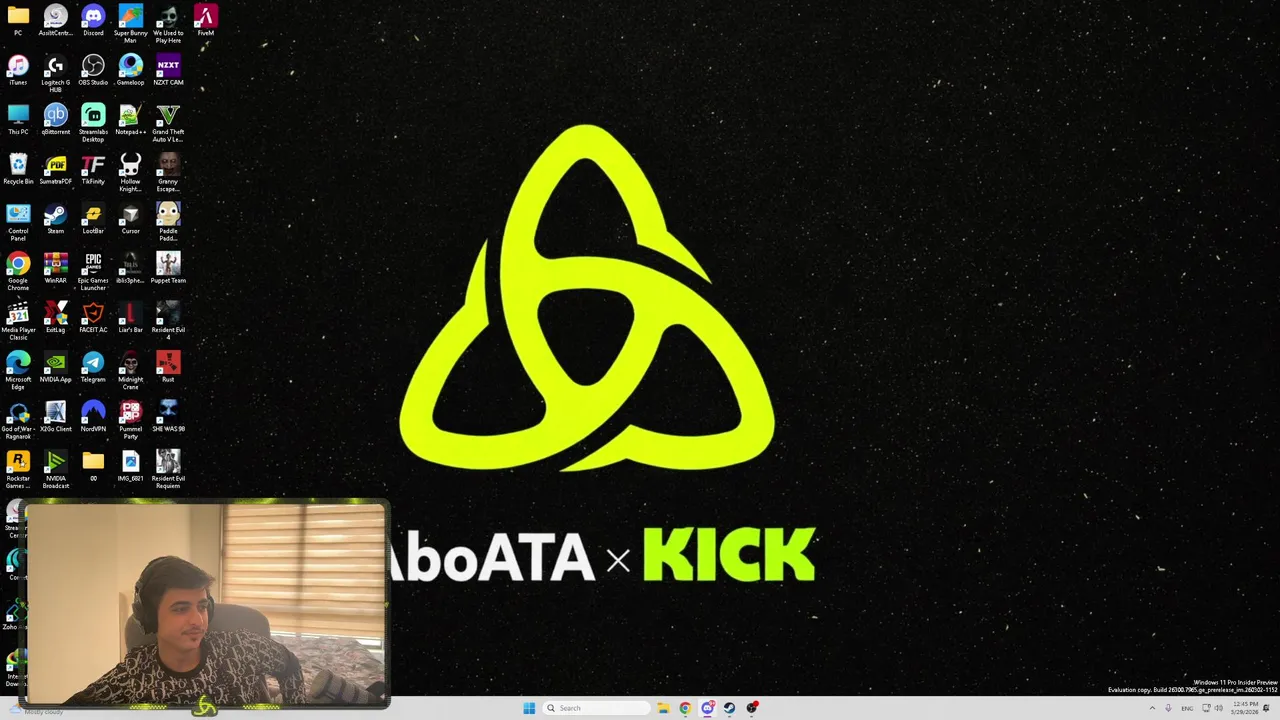
Task: Open NVIDIA App shortcut
Action: point(56,367)
